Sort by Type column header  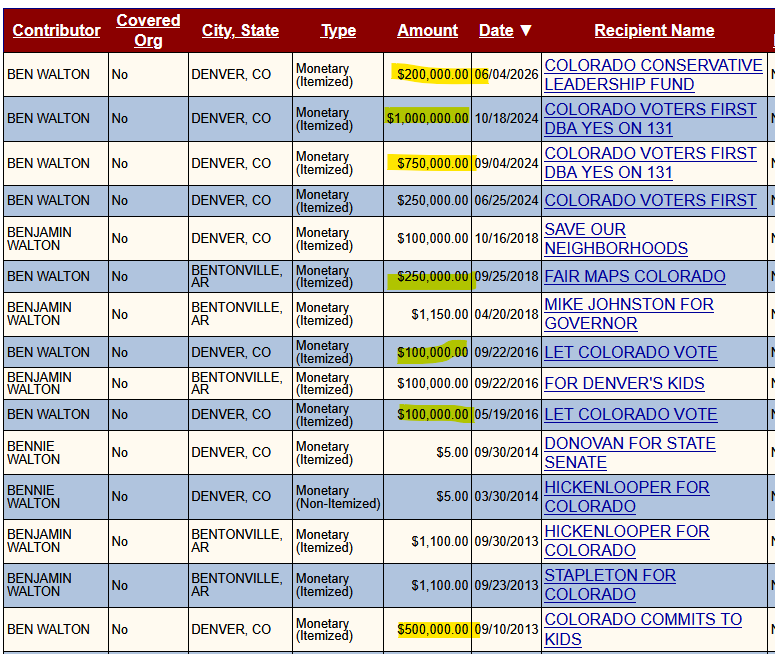point(338,30)
